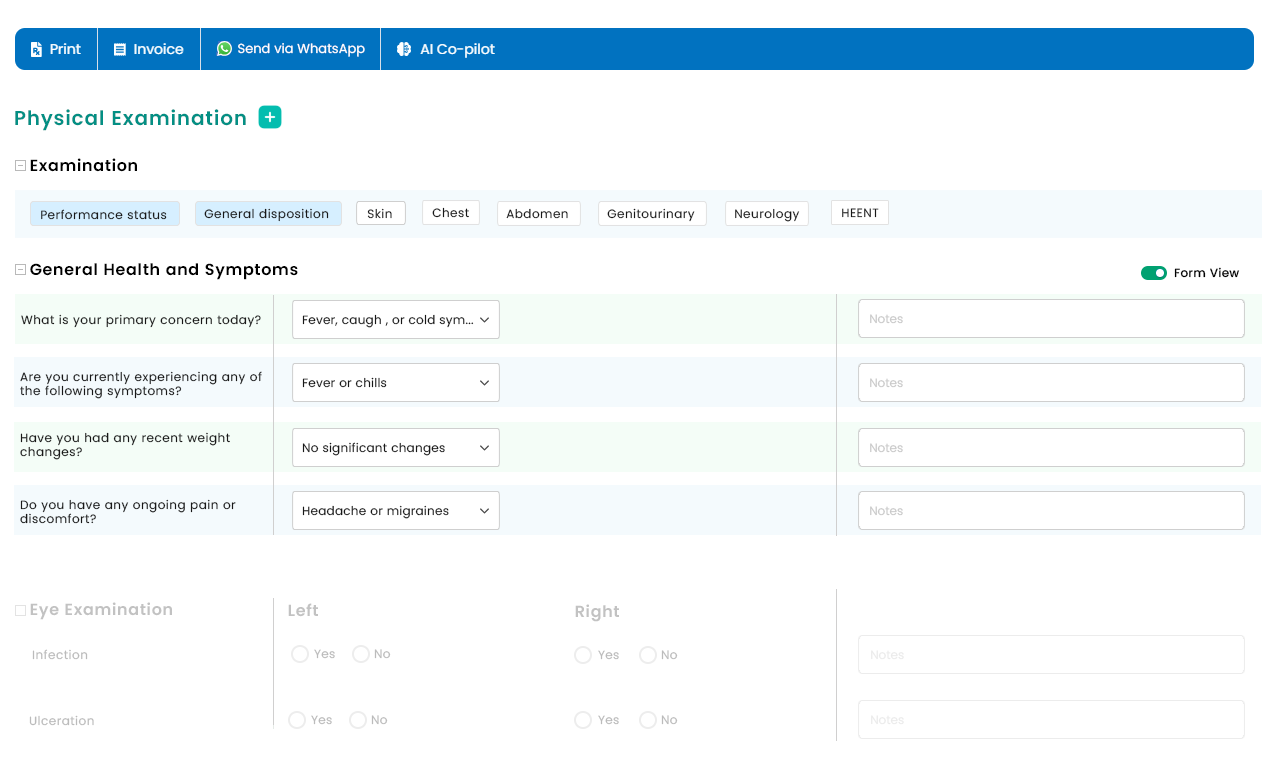The image size is (1269, 778).
Task: Click the Genitourinary examination tag
Action: click(x=651, y=214)
